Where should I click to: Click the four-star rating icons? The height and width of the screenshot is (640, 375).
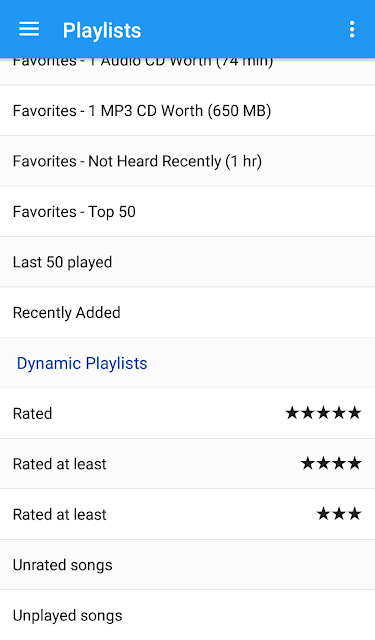click(x=331, y=463)
